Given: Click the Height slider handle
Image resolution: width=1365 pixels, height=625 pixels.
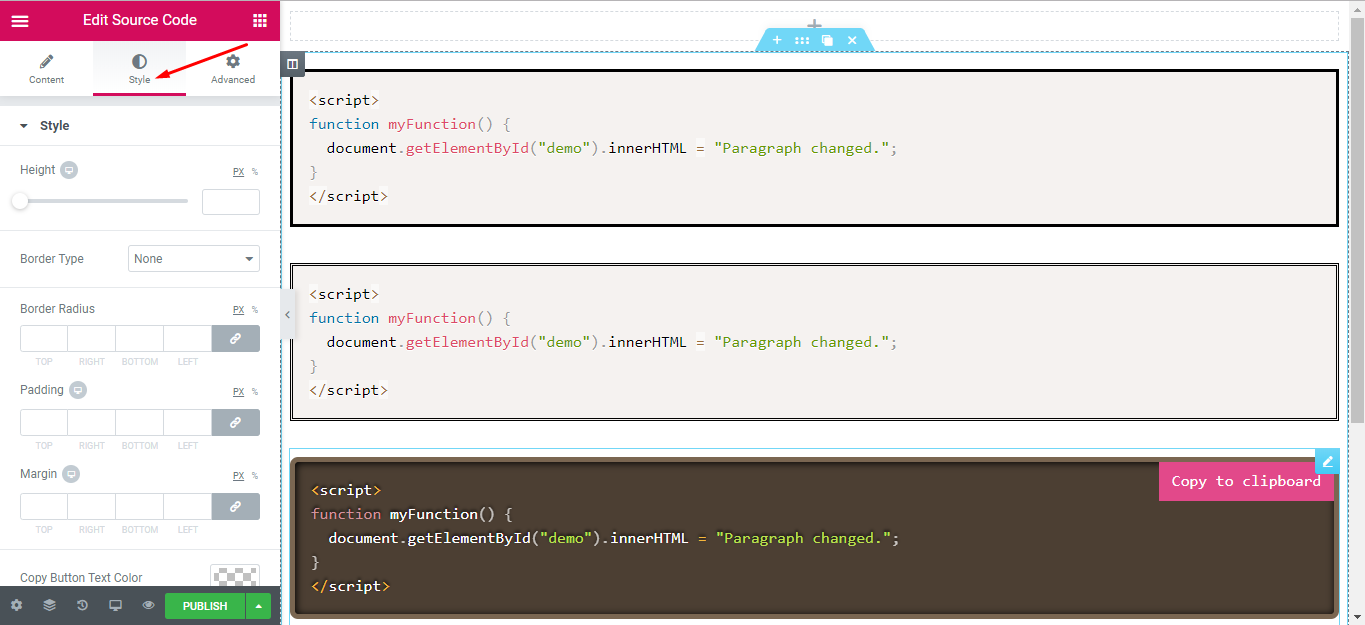Looking at the screenshot, I should coord(20,201).
